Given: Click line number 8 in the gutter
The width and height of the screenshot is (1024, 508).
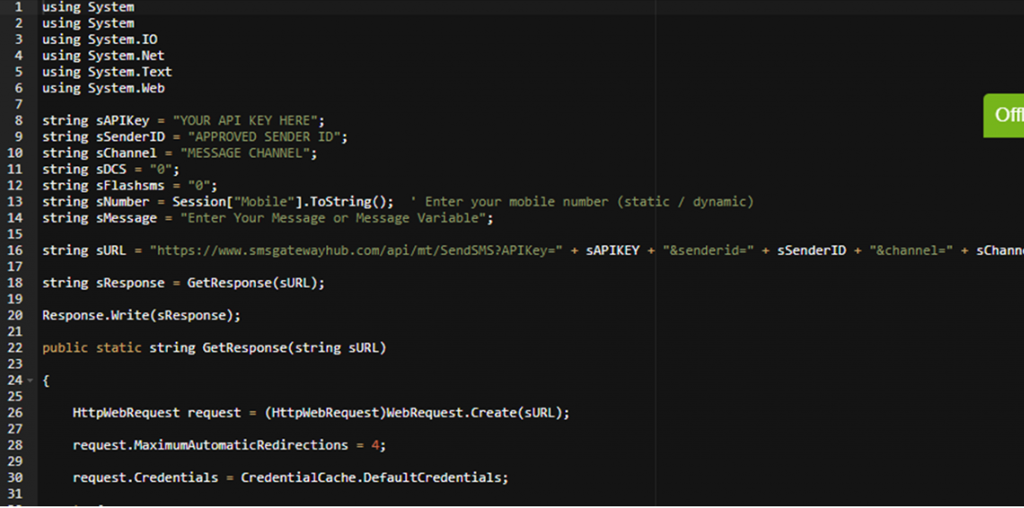Looking at the screenshot, I should pos(19,120).
